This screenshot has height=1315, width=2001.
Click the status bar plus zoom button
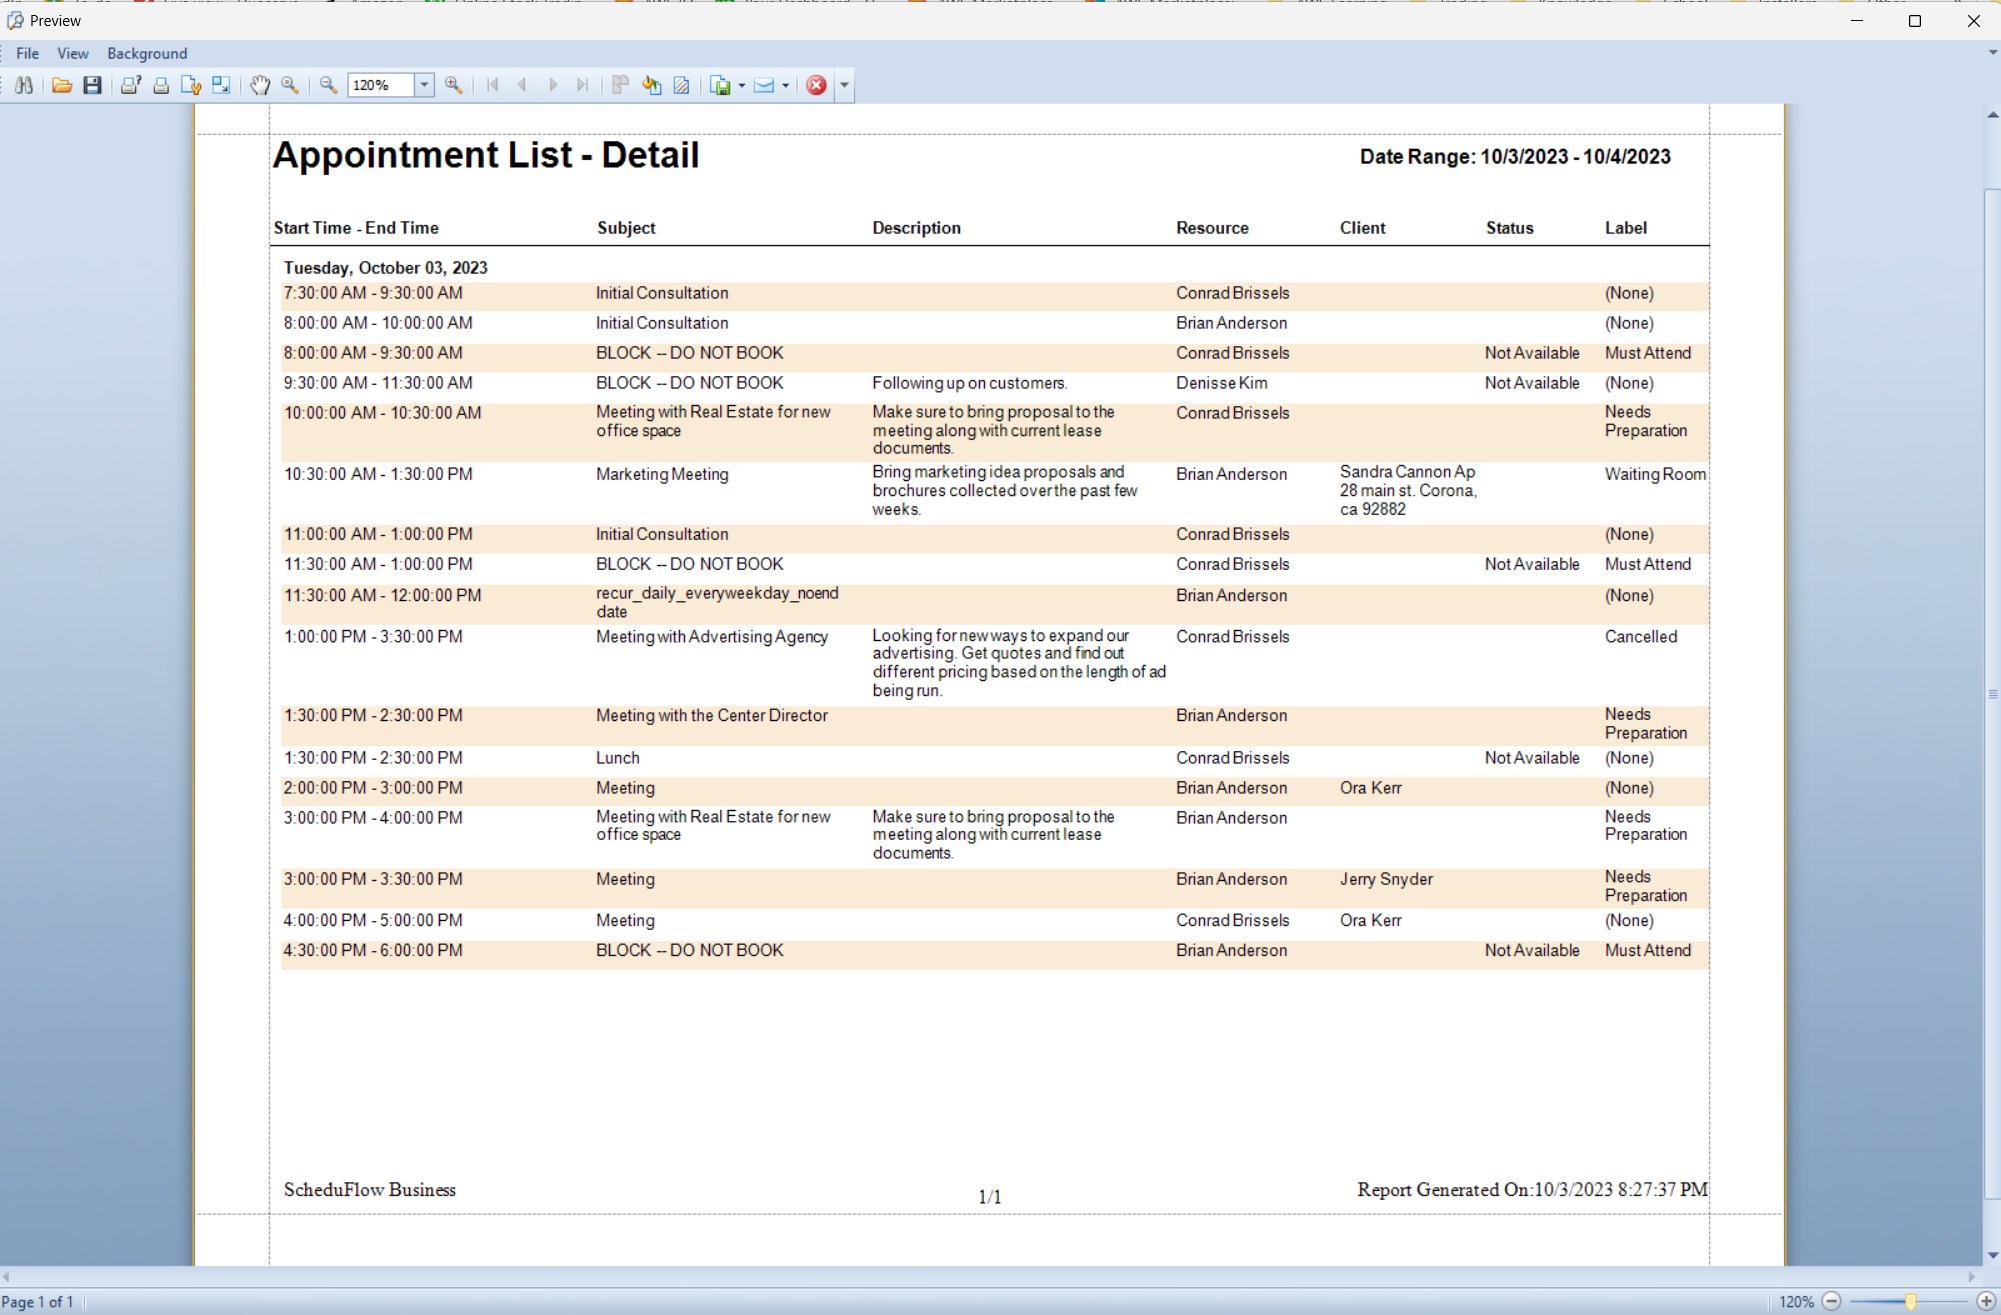coord(1986,1301)
